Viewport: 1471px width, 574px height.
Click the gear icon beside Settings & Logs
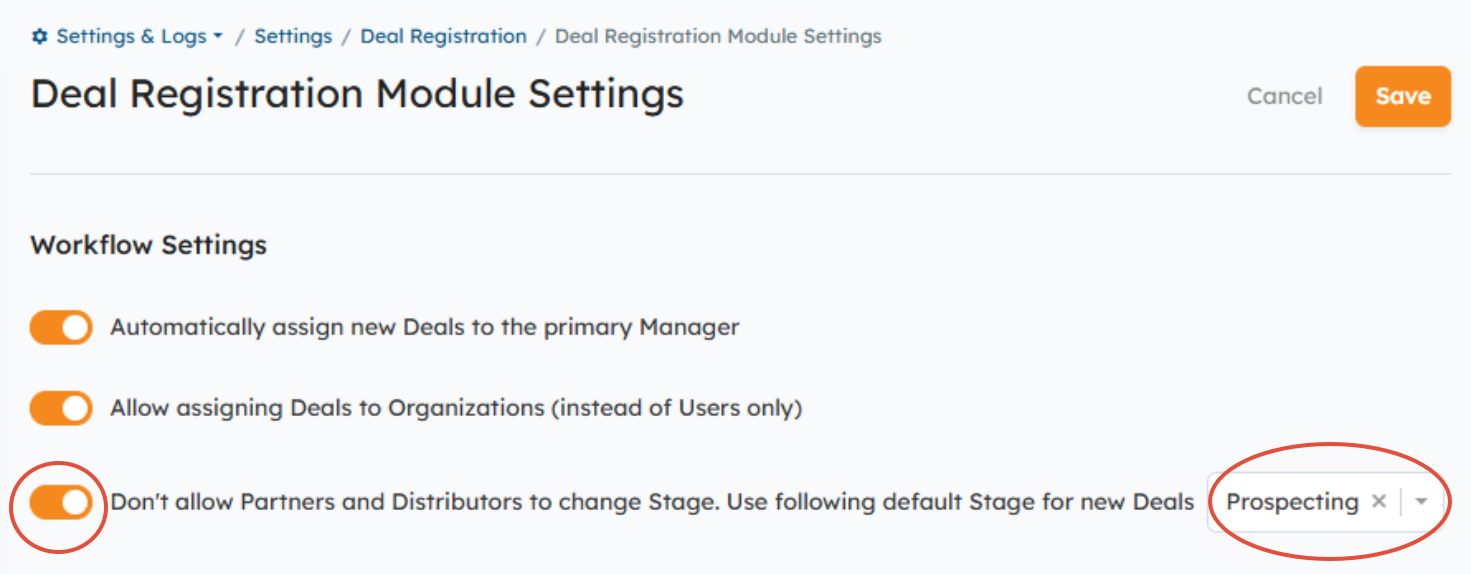(x=40, y=37)
